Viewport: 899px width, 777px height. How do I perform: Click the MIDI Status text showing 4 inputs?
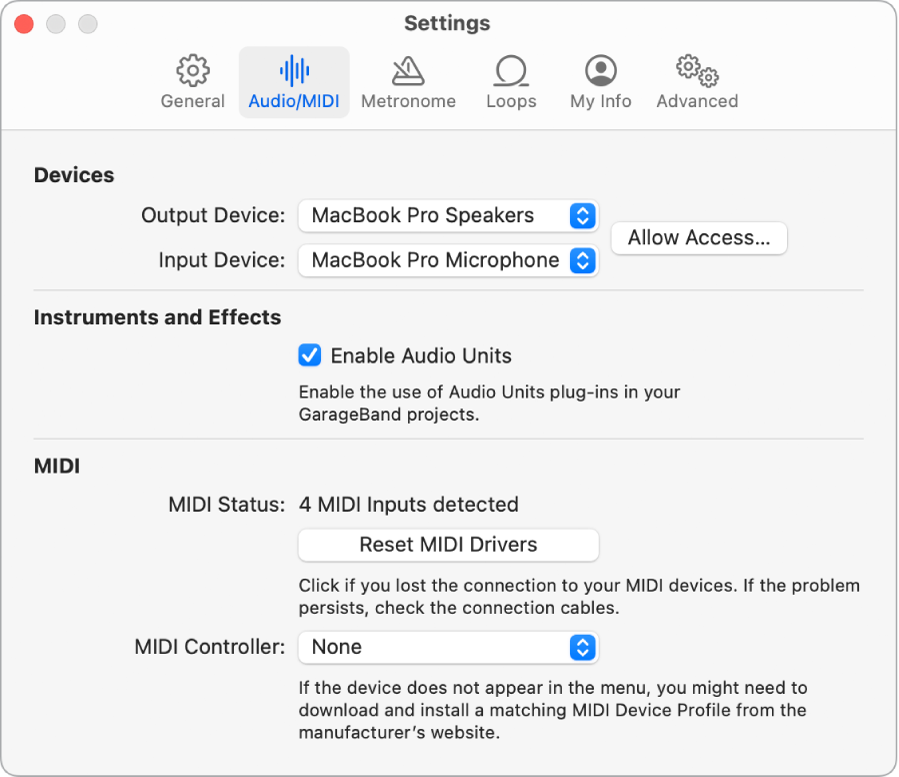(x=408, y=504)
